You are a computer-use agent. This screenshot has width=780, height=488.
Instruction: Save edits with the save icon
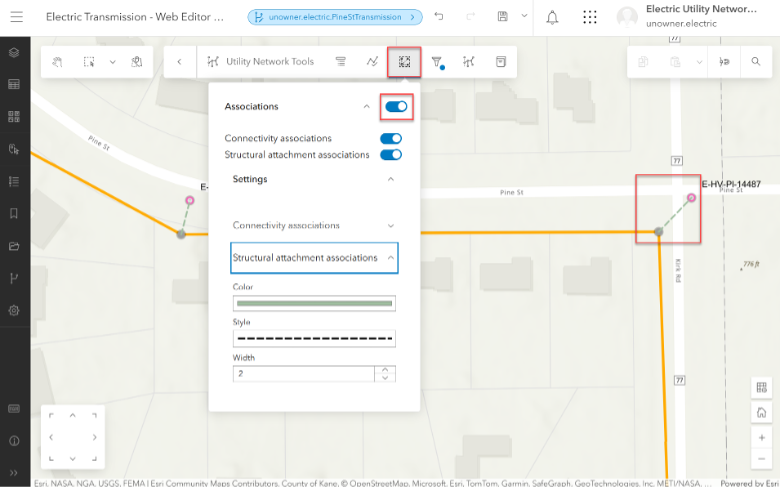[502, 16]
